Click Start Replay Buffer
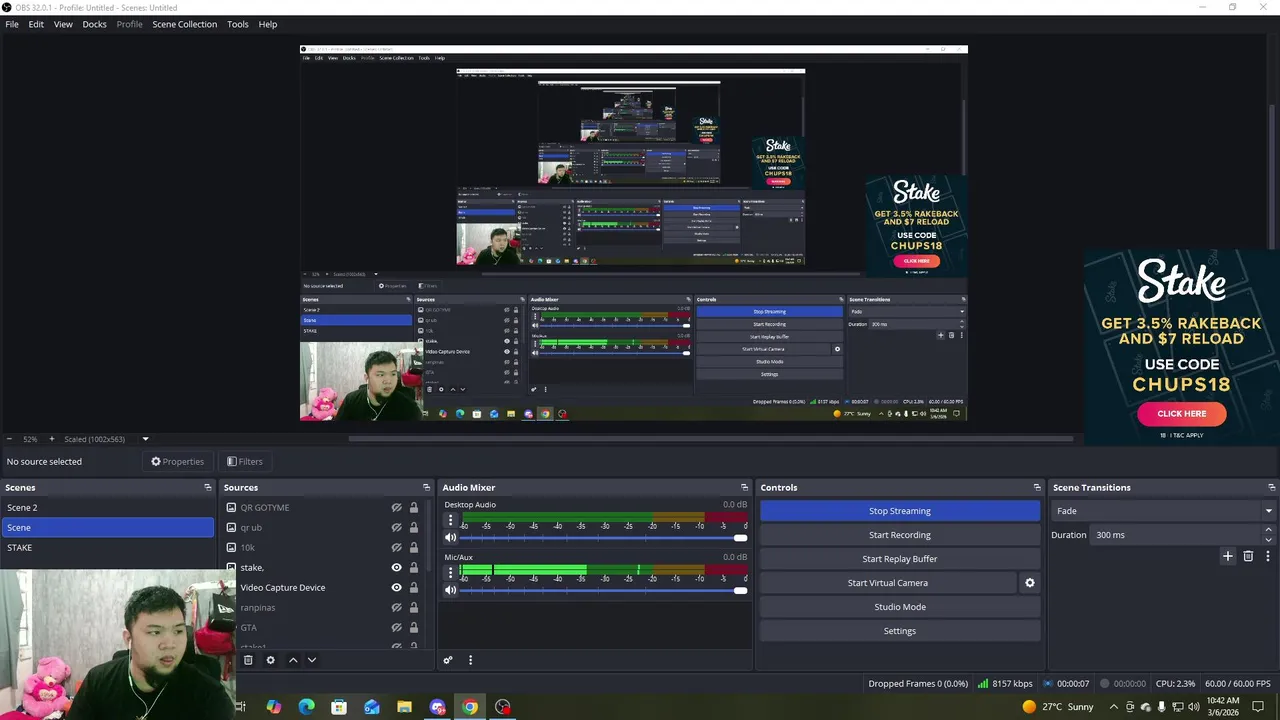The image size is (1280, 720). pos(900,559)
